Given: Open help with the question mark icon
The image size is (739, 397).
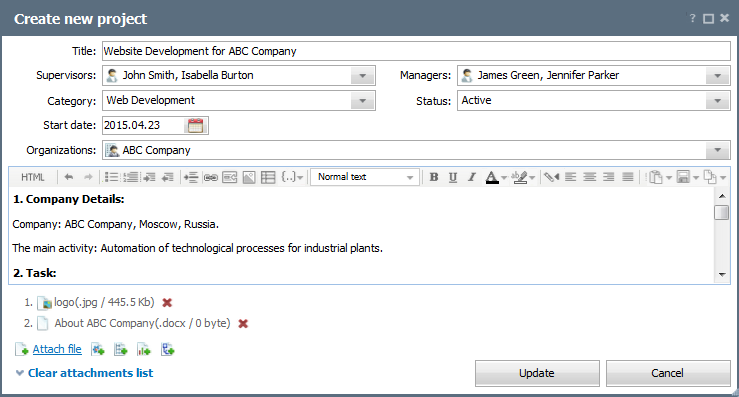Looking at the screenshot, I should [692, 18].
